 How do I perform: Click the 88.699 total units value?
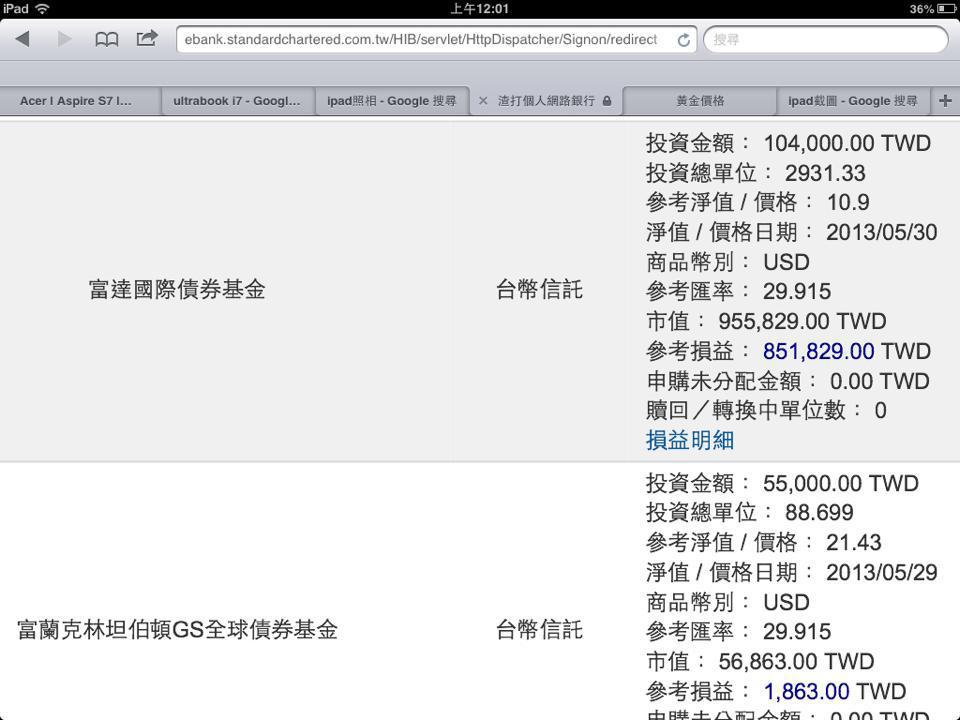819,512
